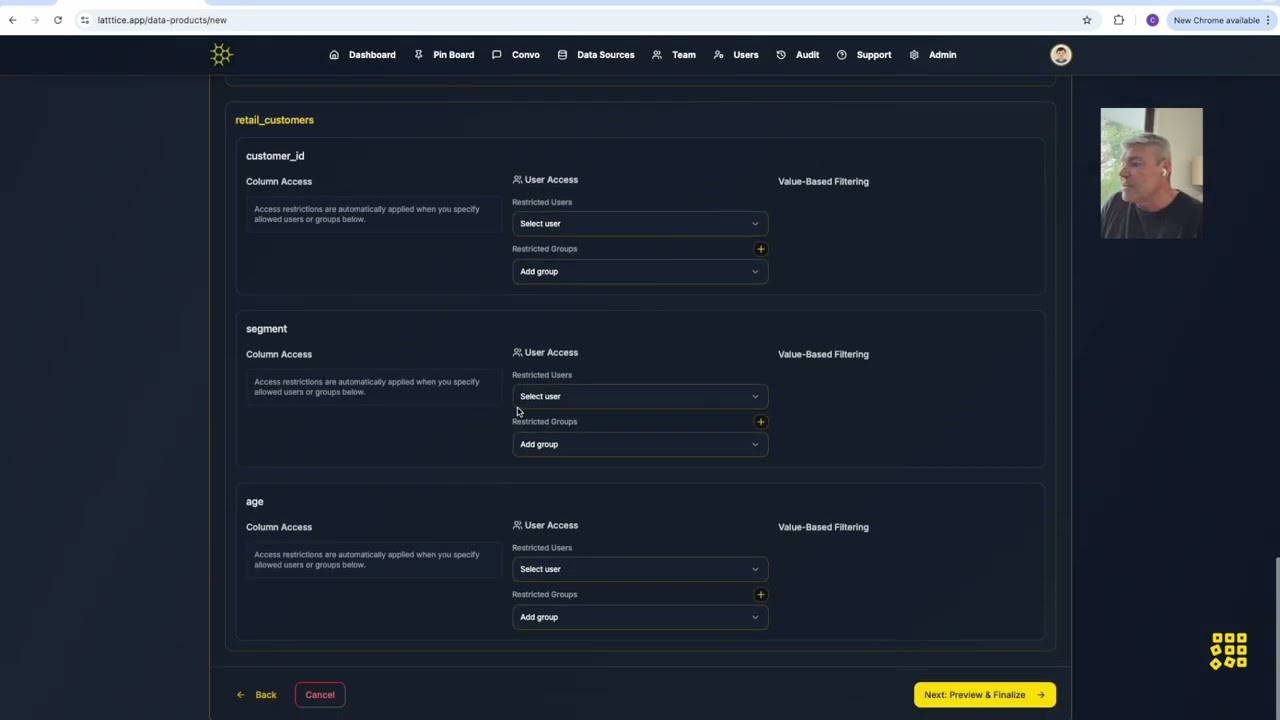The image size is (1280, 720).
Task: Open the Users nav item
Action: [736, 55]
